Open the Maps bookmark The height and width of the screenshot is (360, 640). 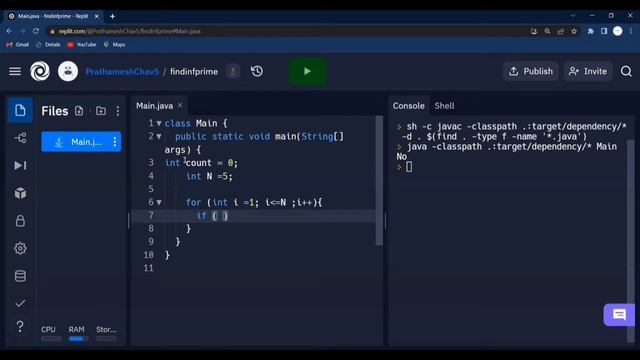pos(115,44)
